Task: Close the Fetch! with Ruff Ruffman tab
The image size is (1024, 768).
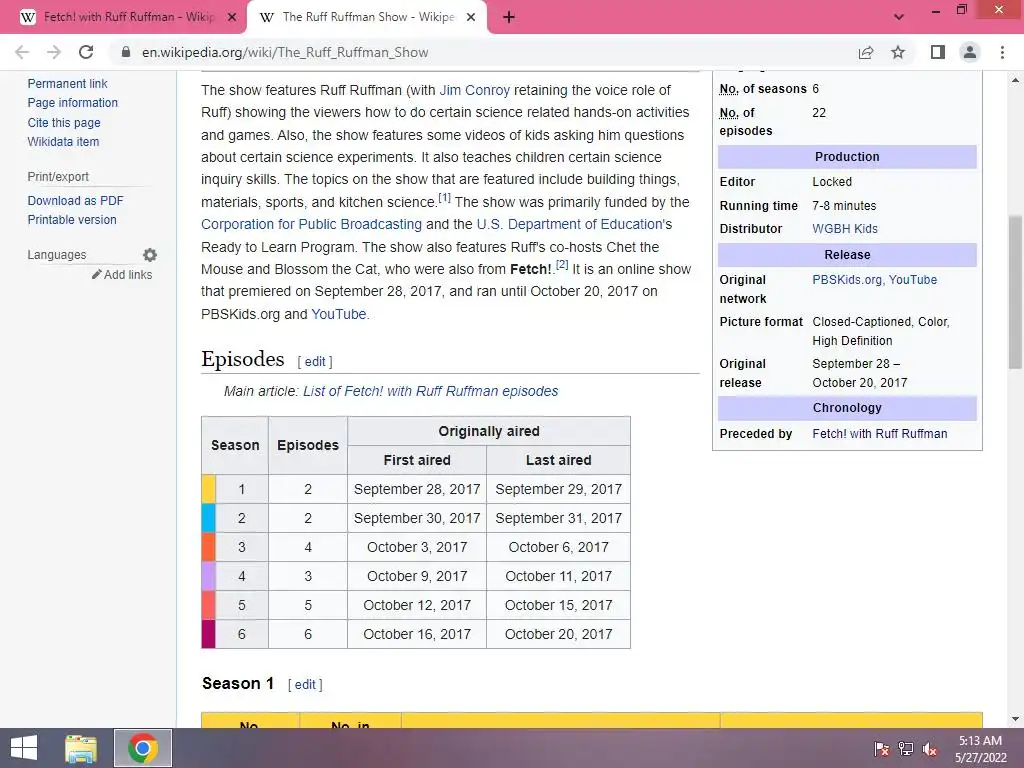Action: pyautogui.click(x=232, y=18)
